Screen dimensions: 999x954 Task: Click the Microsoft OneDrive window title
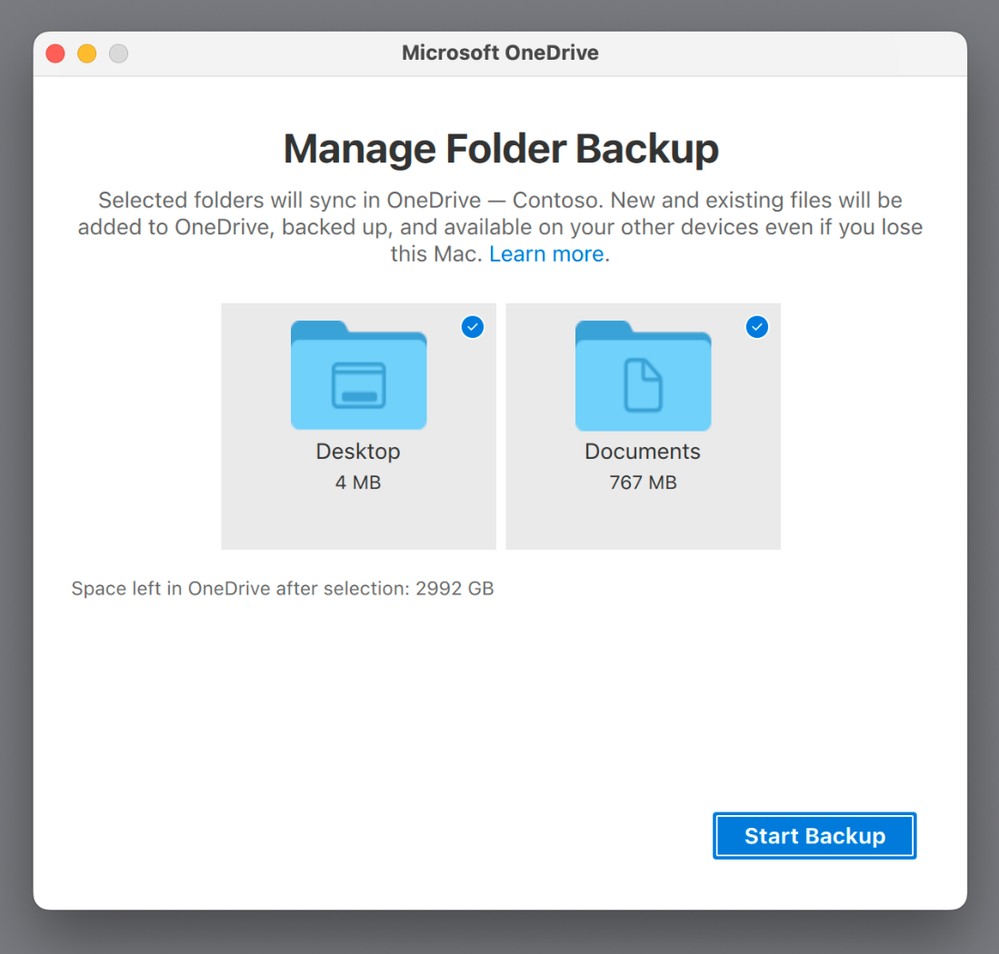[x=500, y=53]
